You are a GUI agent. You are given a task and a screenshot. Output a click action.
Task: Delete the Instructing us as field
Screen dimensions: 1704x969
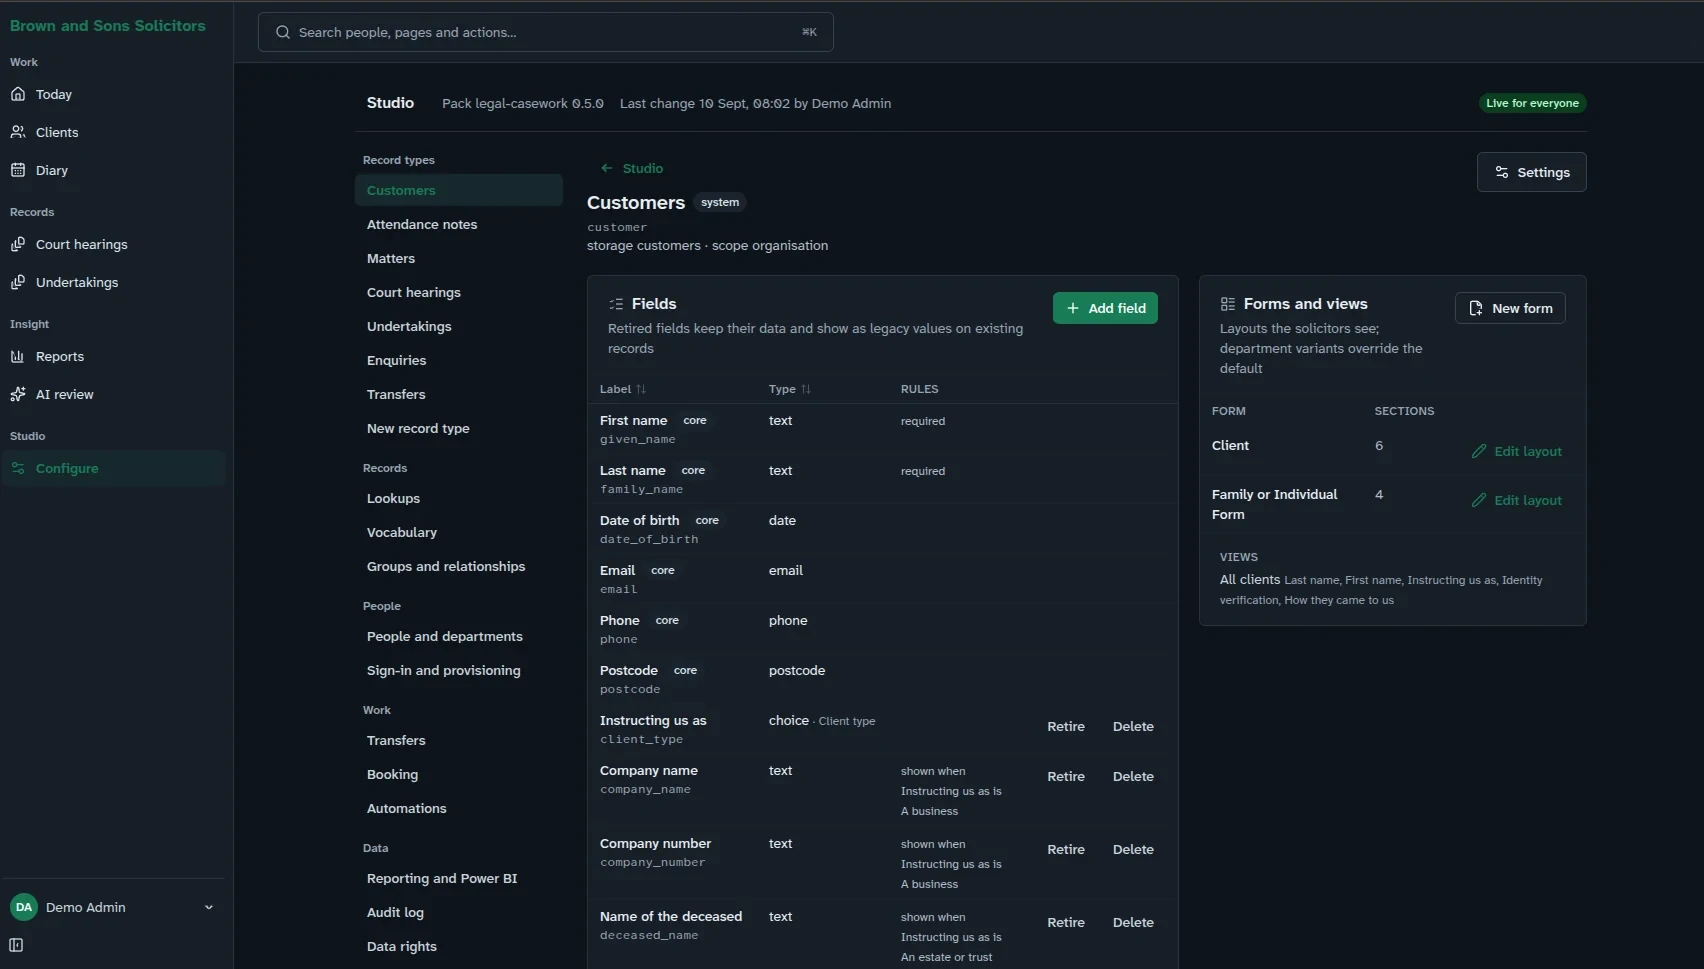coord(1133,726)
